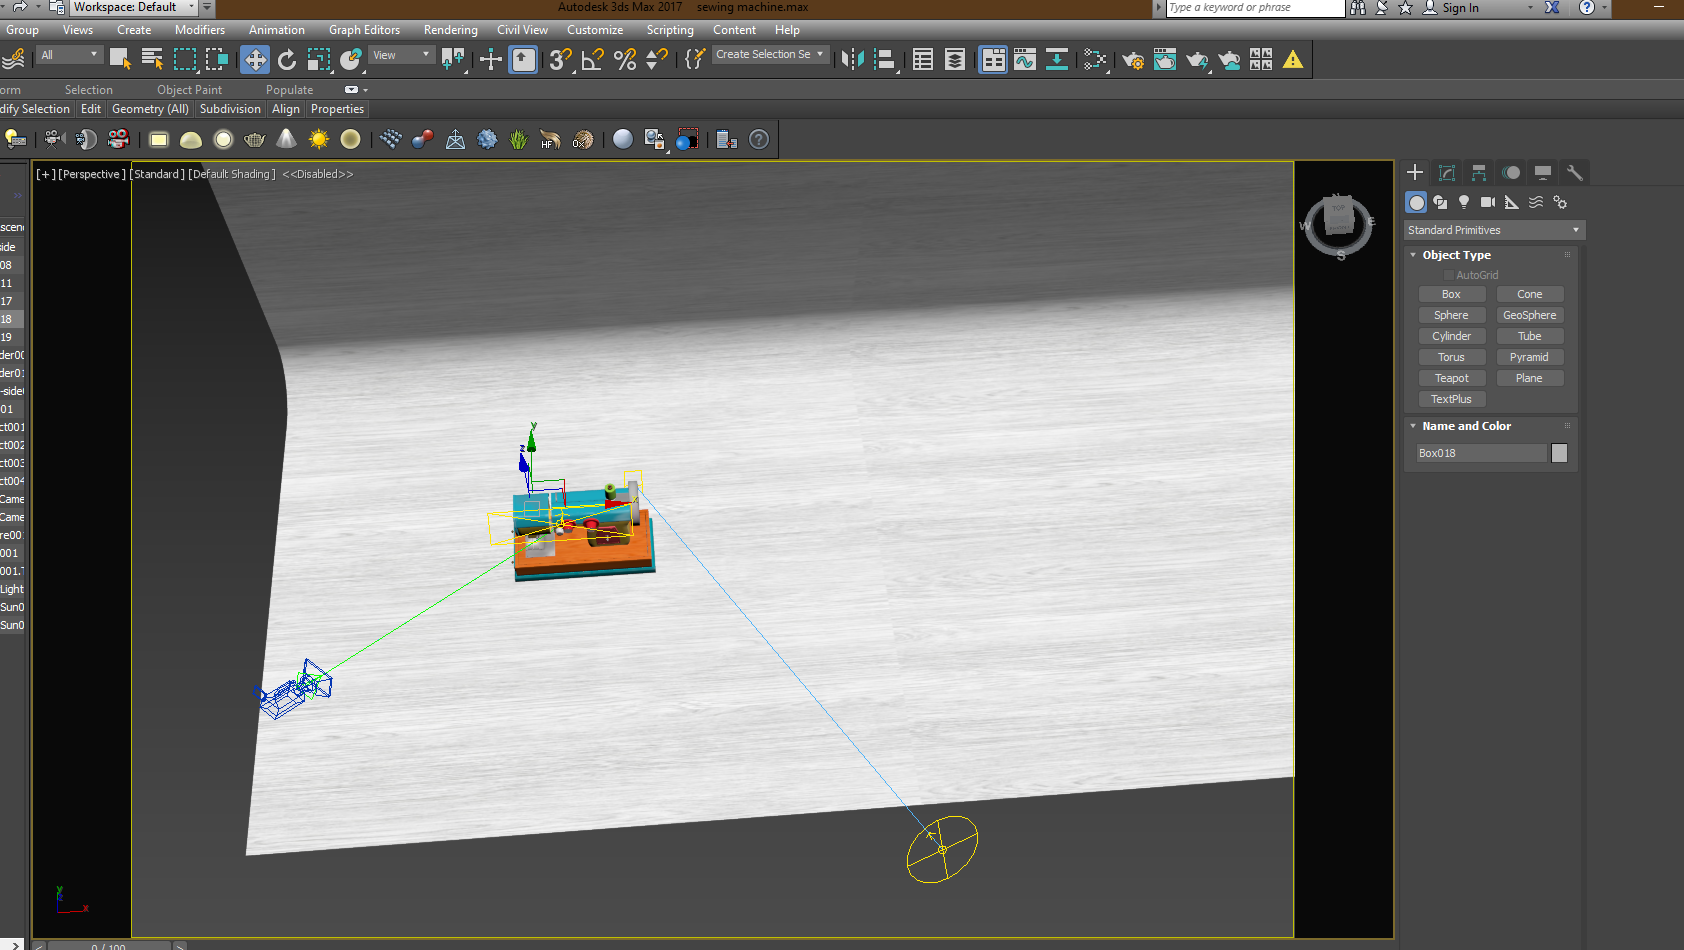Screen dimensions: 1684x950
Task: Toggle the 3D Snaps button
Action: click(560, 60)
